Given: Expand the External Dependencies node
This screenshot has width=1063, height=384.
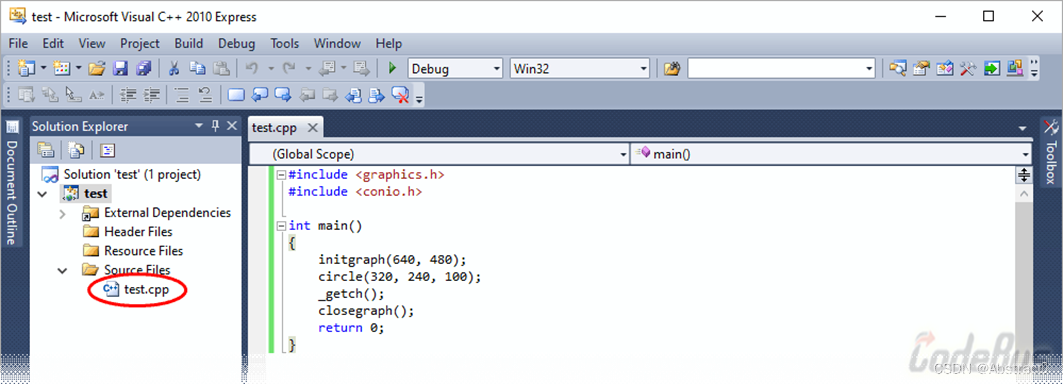Looking at the screenshot, I should coord(62,214).
